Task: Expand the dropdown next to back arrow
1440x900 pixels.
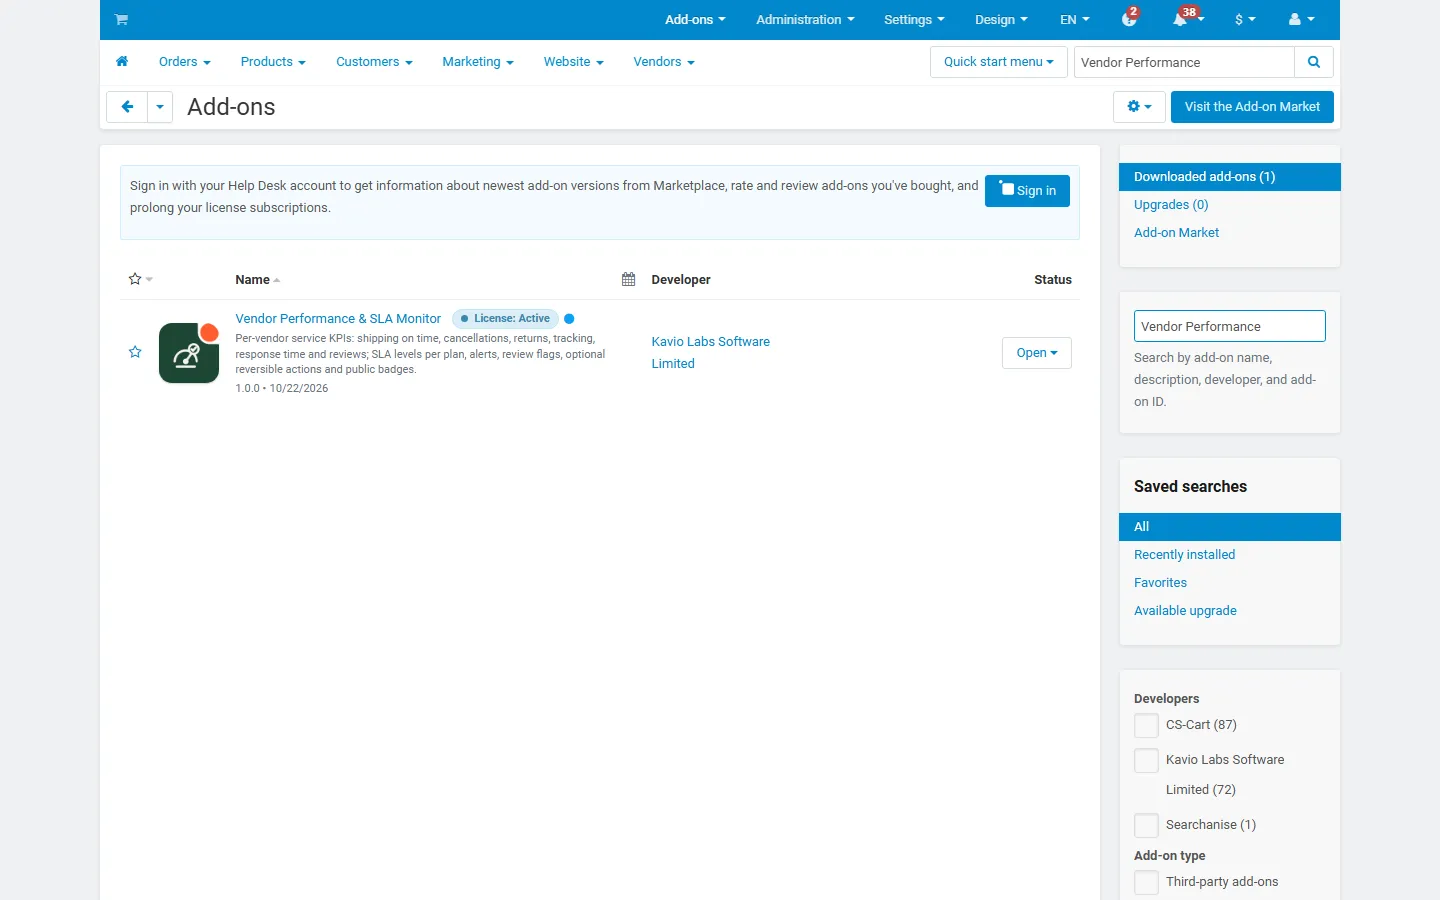Action: click(160, 107)
